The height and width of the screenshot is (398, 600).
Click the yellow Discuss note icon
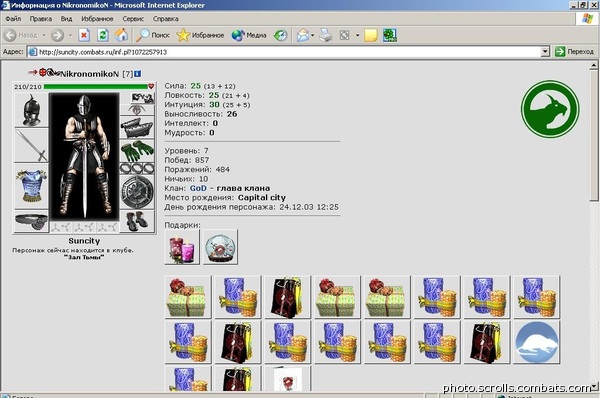pos(370,35)
